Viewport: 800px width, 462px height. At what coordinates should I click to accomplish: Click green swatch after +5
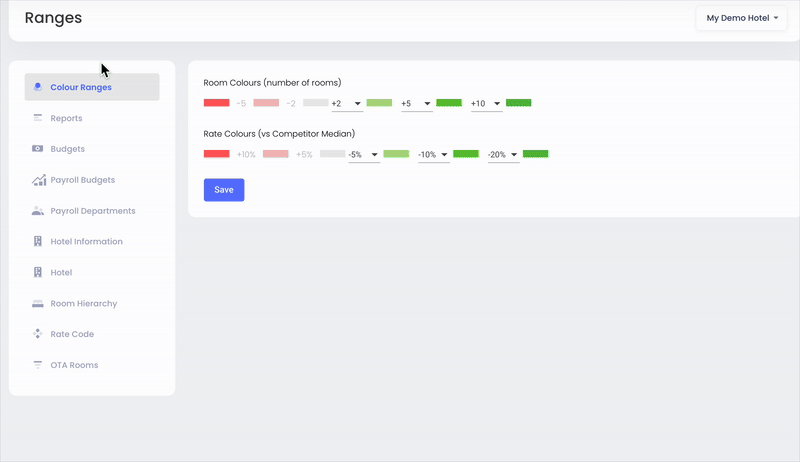pos(449,102)
